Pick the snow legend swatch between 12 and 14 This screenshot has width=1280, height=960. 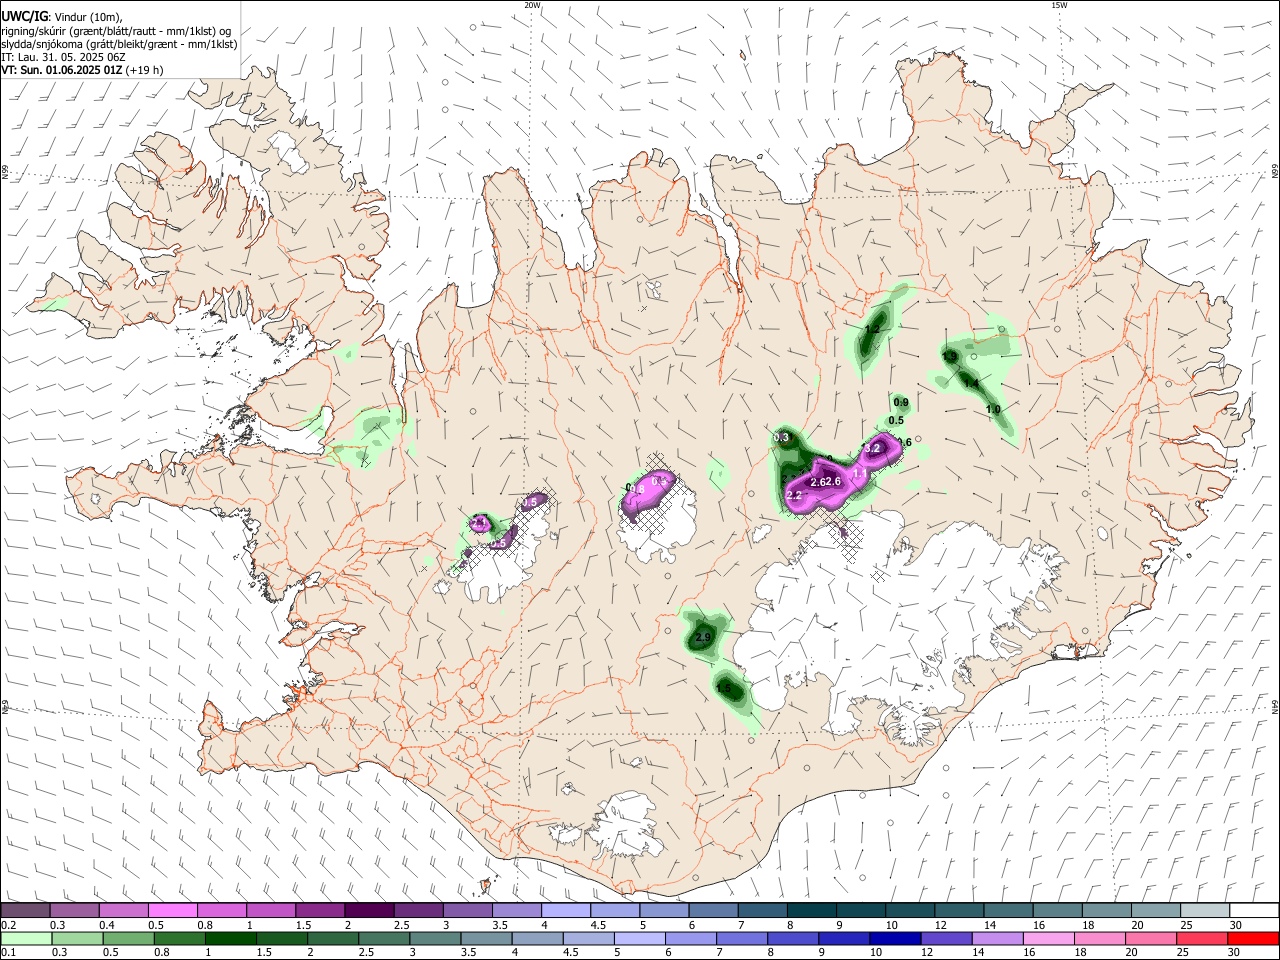pyautogui.click(x=960, y=910)
